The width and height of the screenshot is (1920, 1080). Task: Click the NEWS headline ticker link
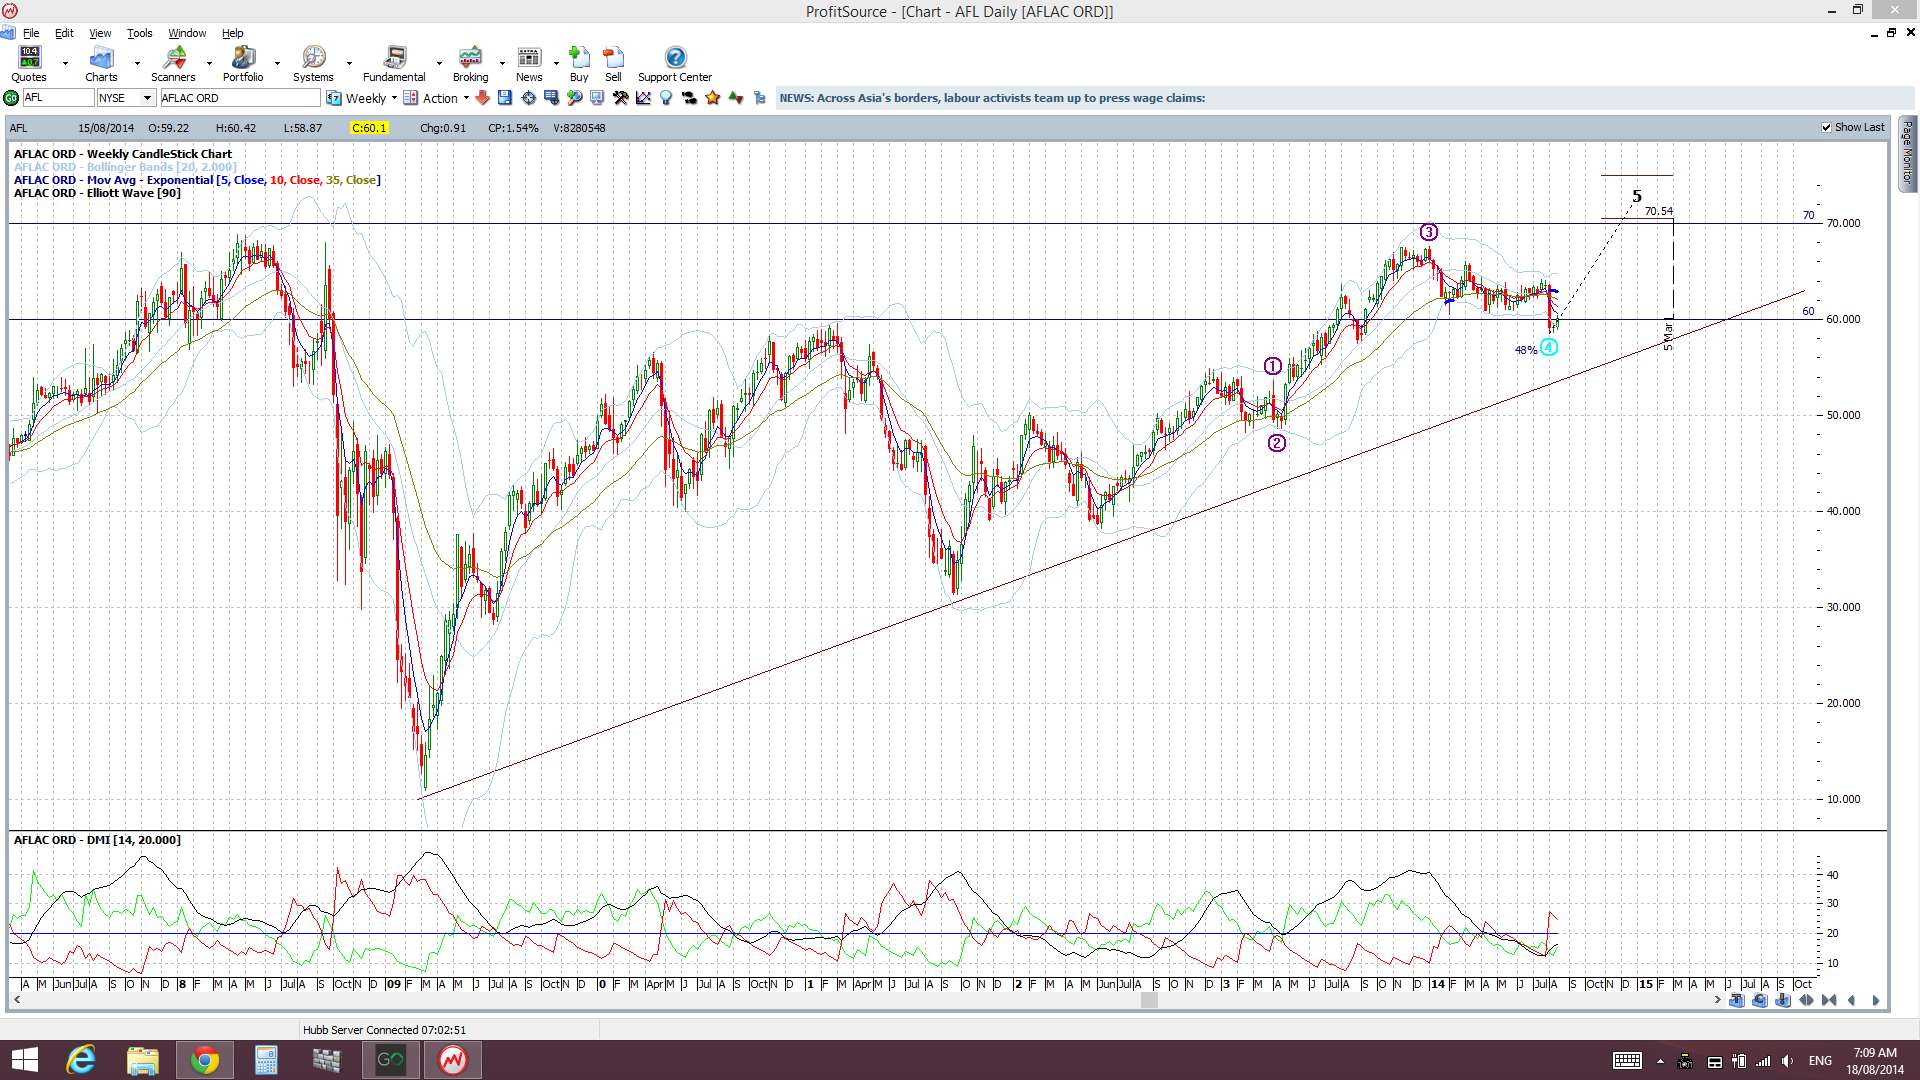point(992,98)
